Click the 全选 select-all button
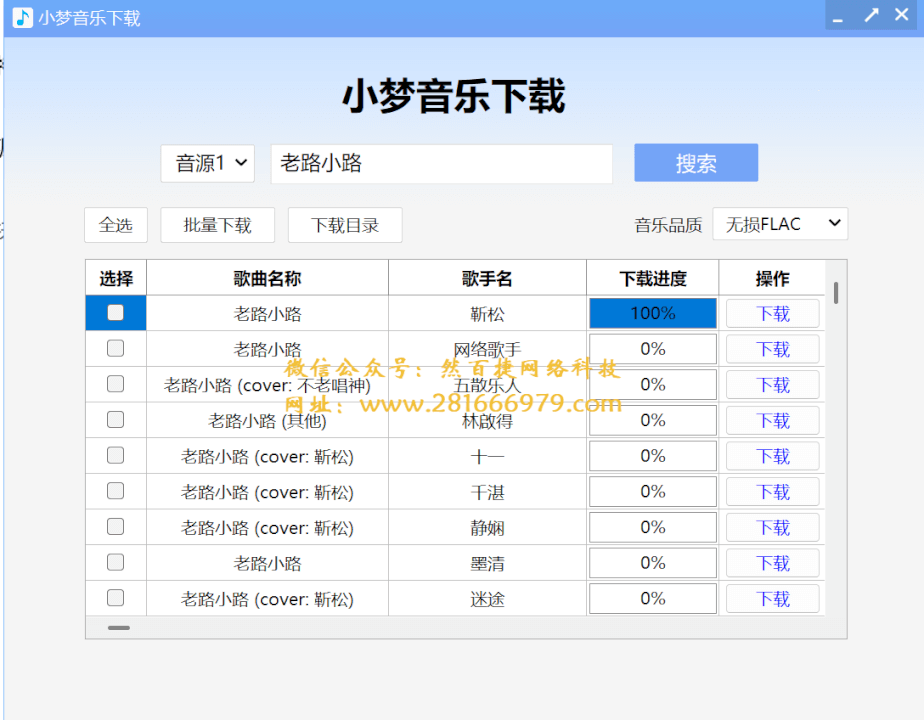This screenshot has width=924, height=720. (116, 225)
